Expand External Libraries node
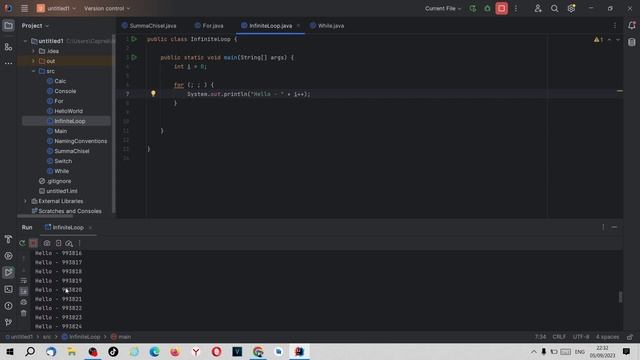 point(25,201)
